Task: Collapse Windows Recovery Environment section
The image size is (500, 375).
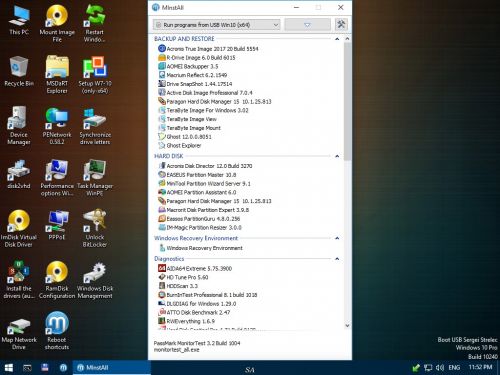Action: coord(337,238)
